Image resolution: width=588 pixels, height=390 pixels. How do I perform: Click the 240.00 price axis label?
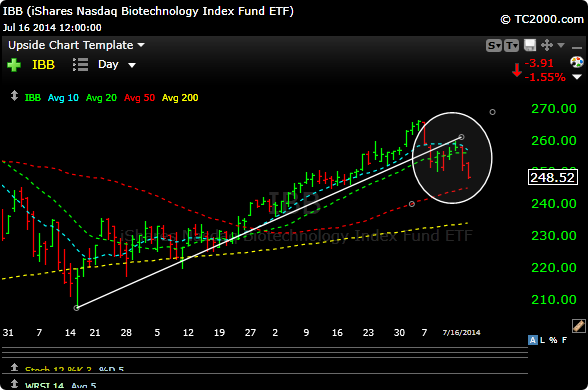pyautogui.click(x=554, y=204)
